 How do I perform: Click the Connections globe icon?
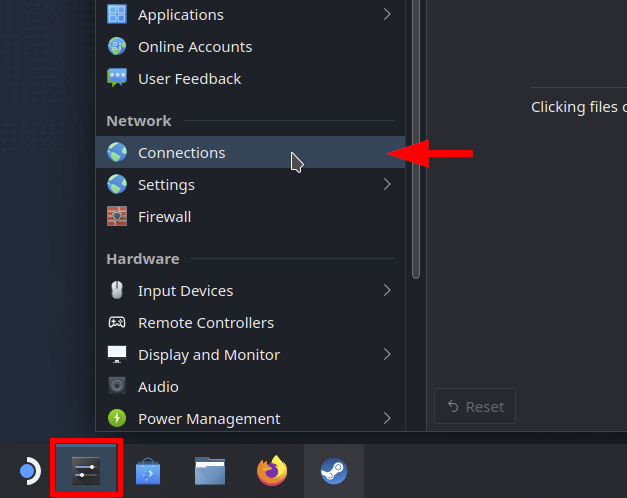(x=117, y=152)
